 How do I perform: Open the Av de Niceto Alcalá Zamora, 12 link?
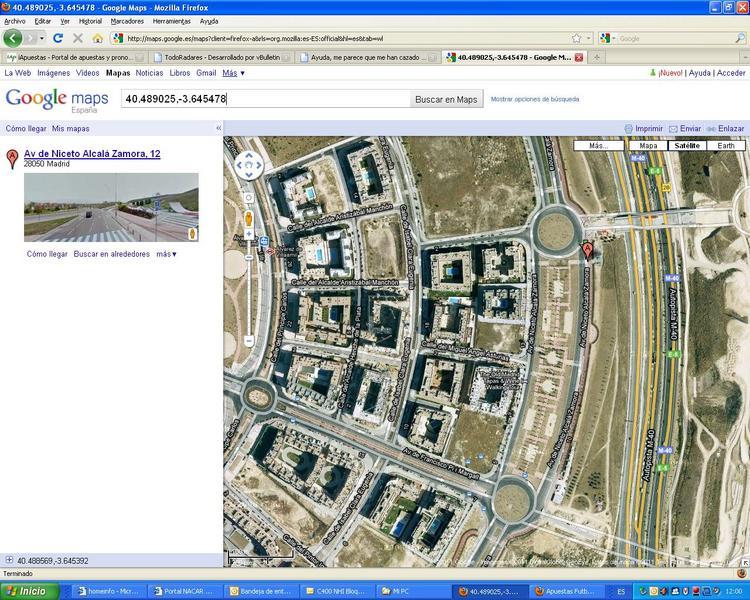pyautogui.click(x=92, y=154)
